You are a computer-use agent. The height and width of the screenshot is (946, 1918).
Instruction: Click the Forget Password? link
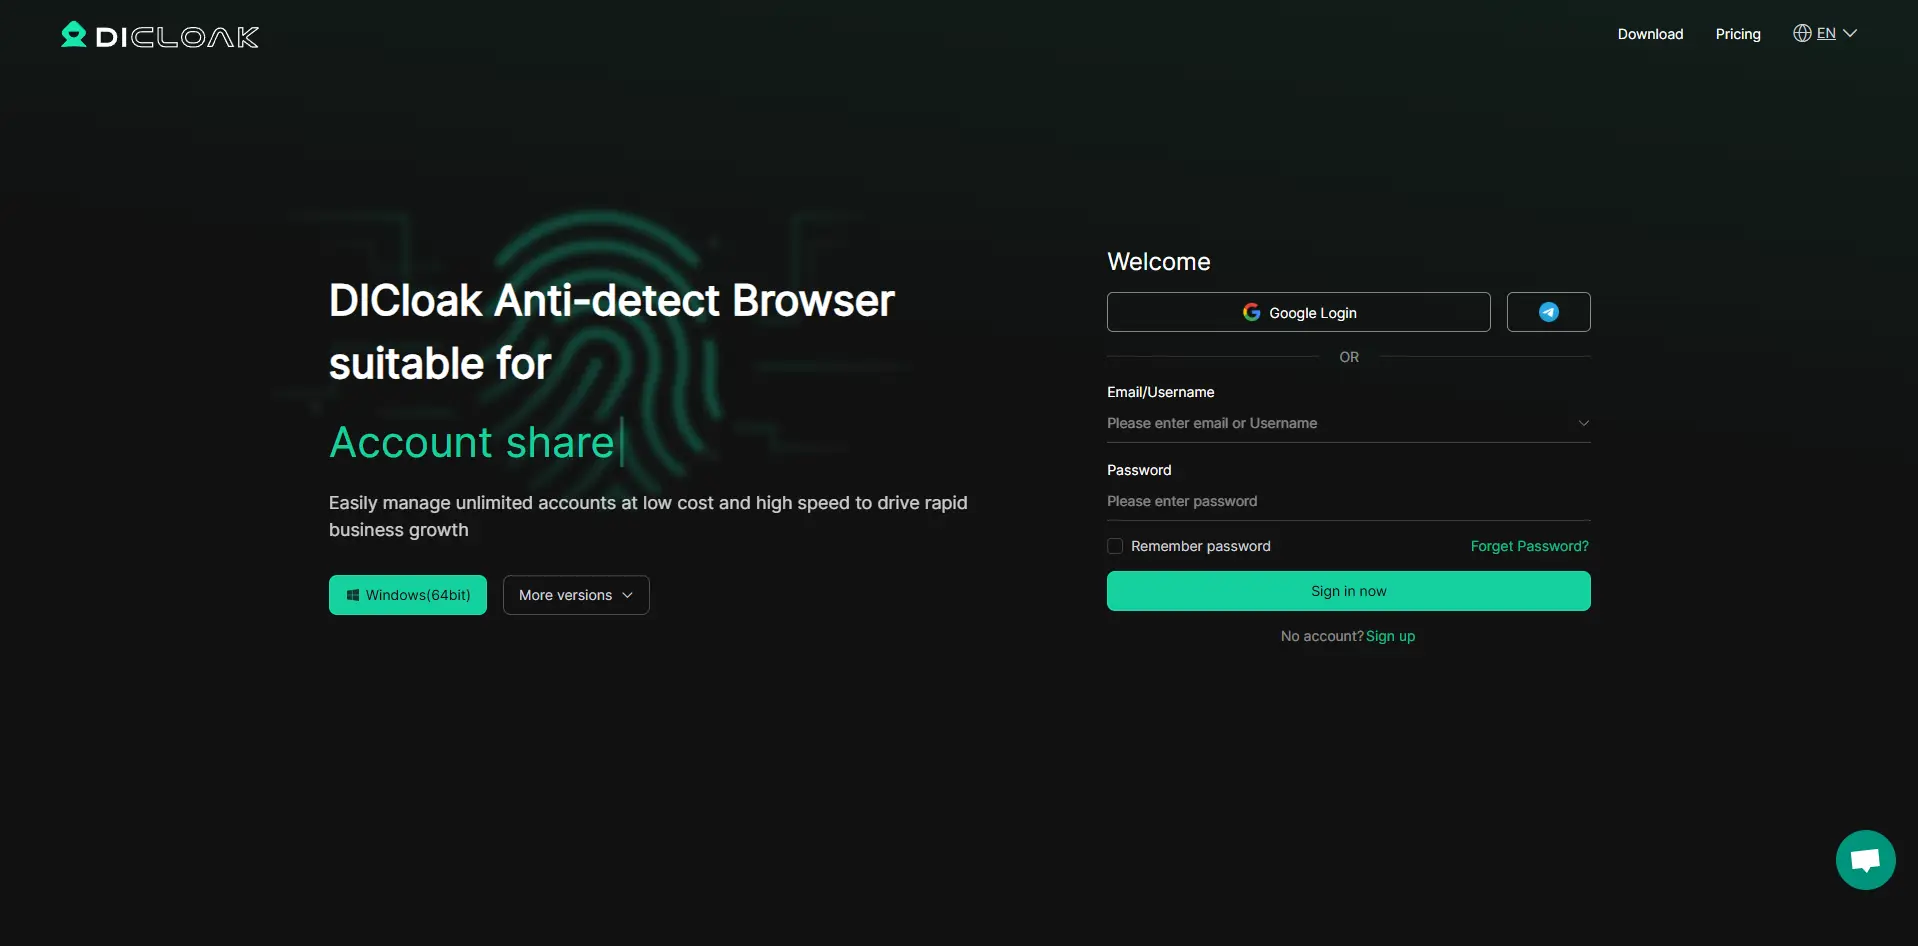point(1529,546)
